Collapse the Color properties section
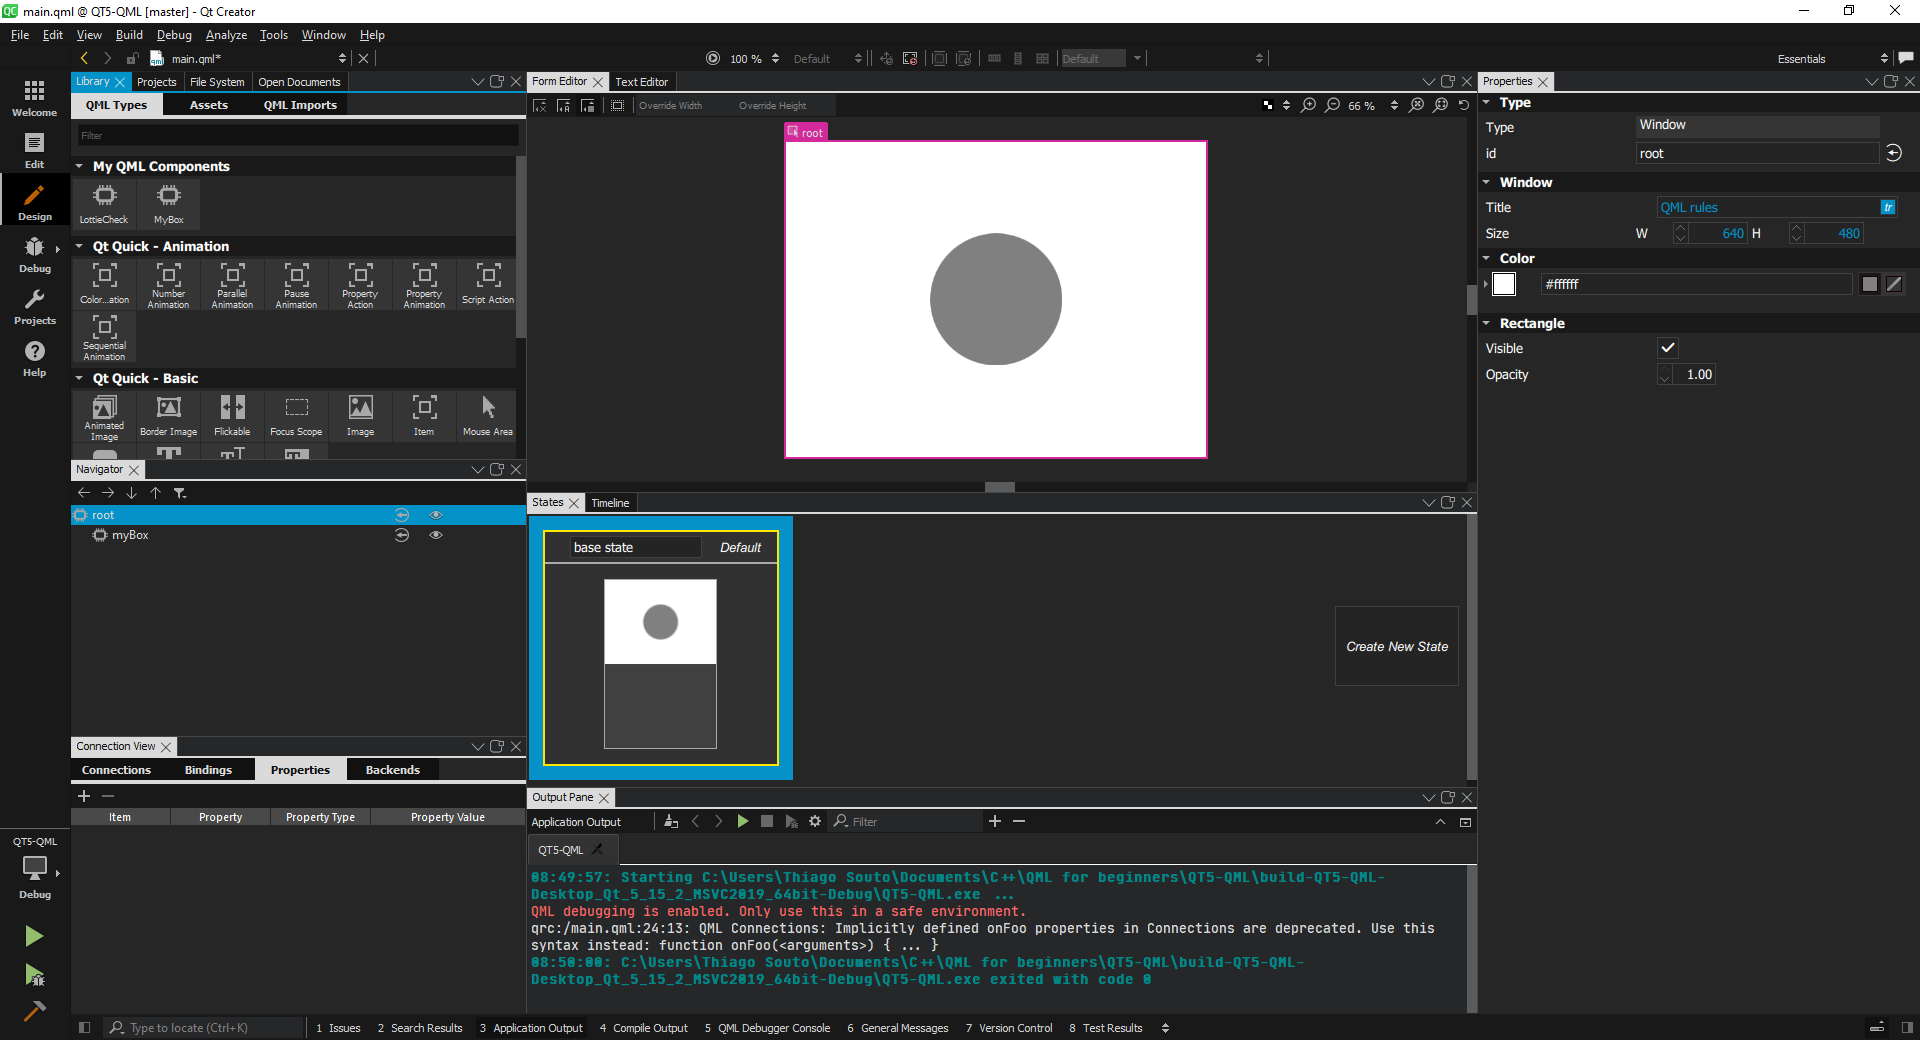Screen dimensions: 1920x1040 coord(1486,258)
